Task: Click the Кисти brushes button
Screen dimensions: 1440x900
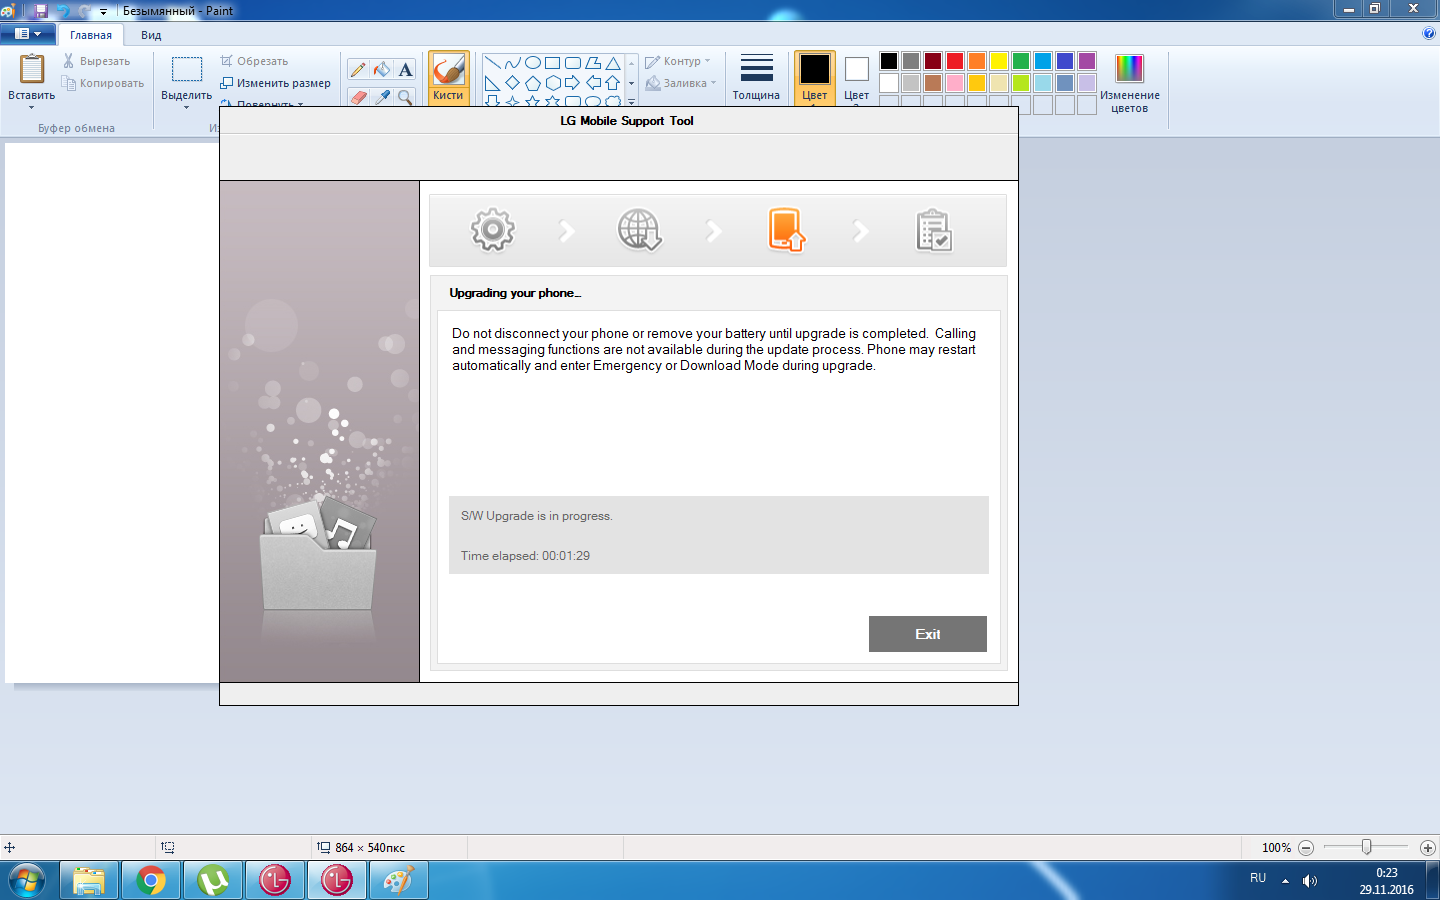Action: click(x=448, y=78)
